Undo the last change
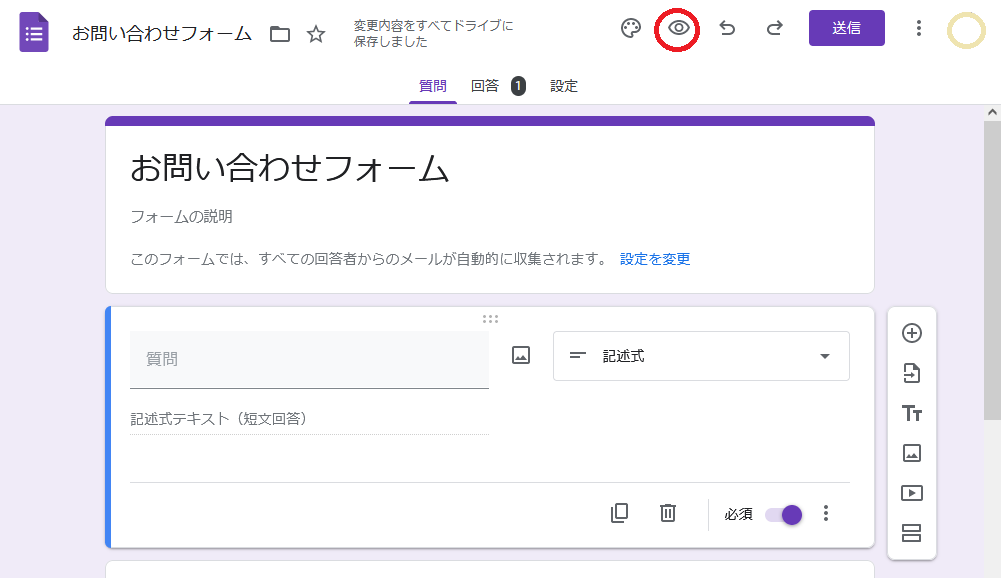The width and height of the screenshot is (1001, 578). click(727, 28)
